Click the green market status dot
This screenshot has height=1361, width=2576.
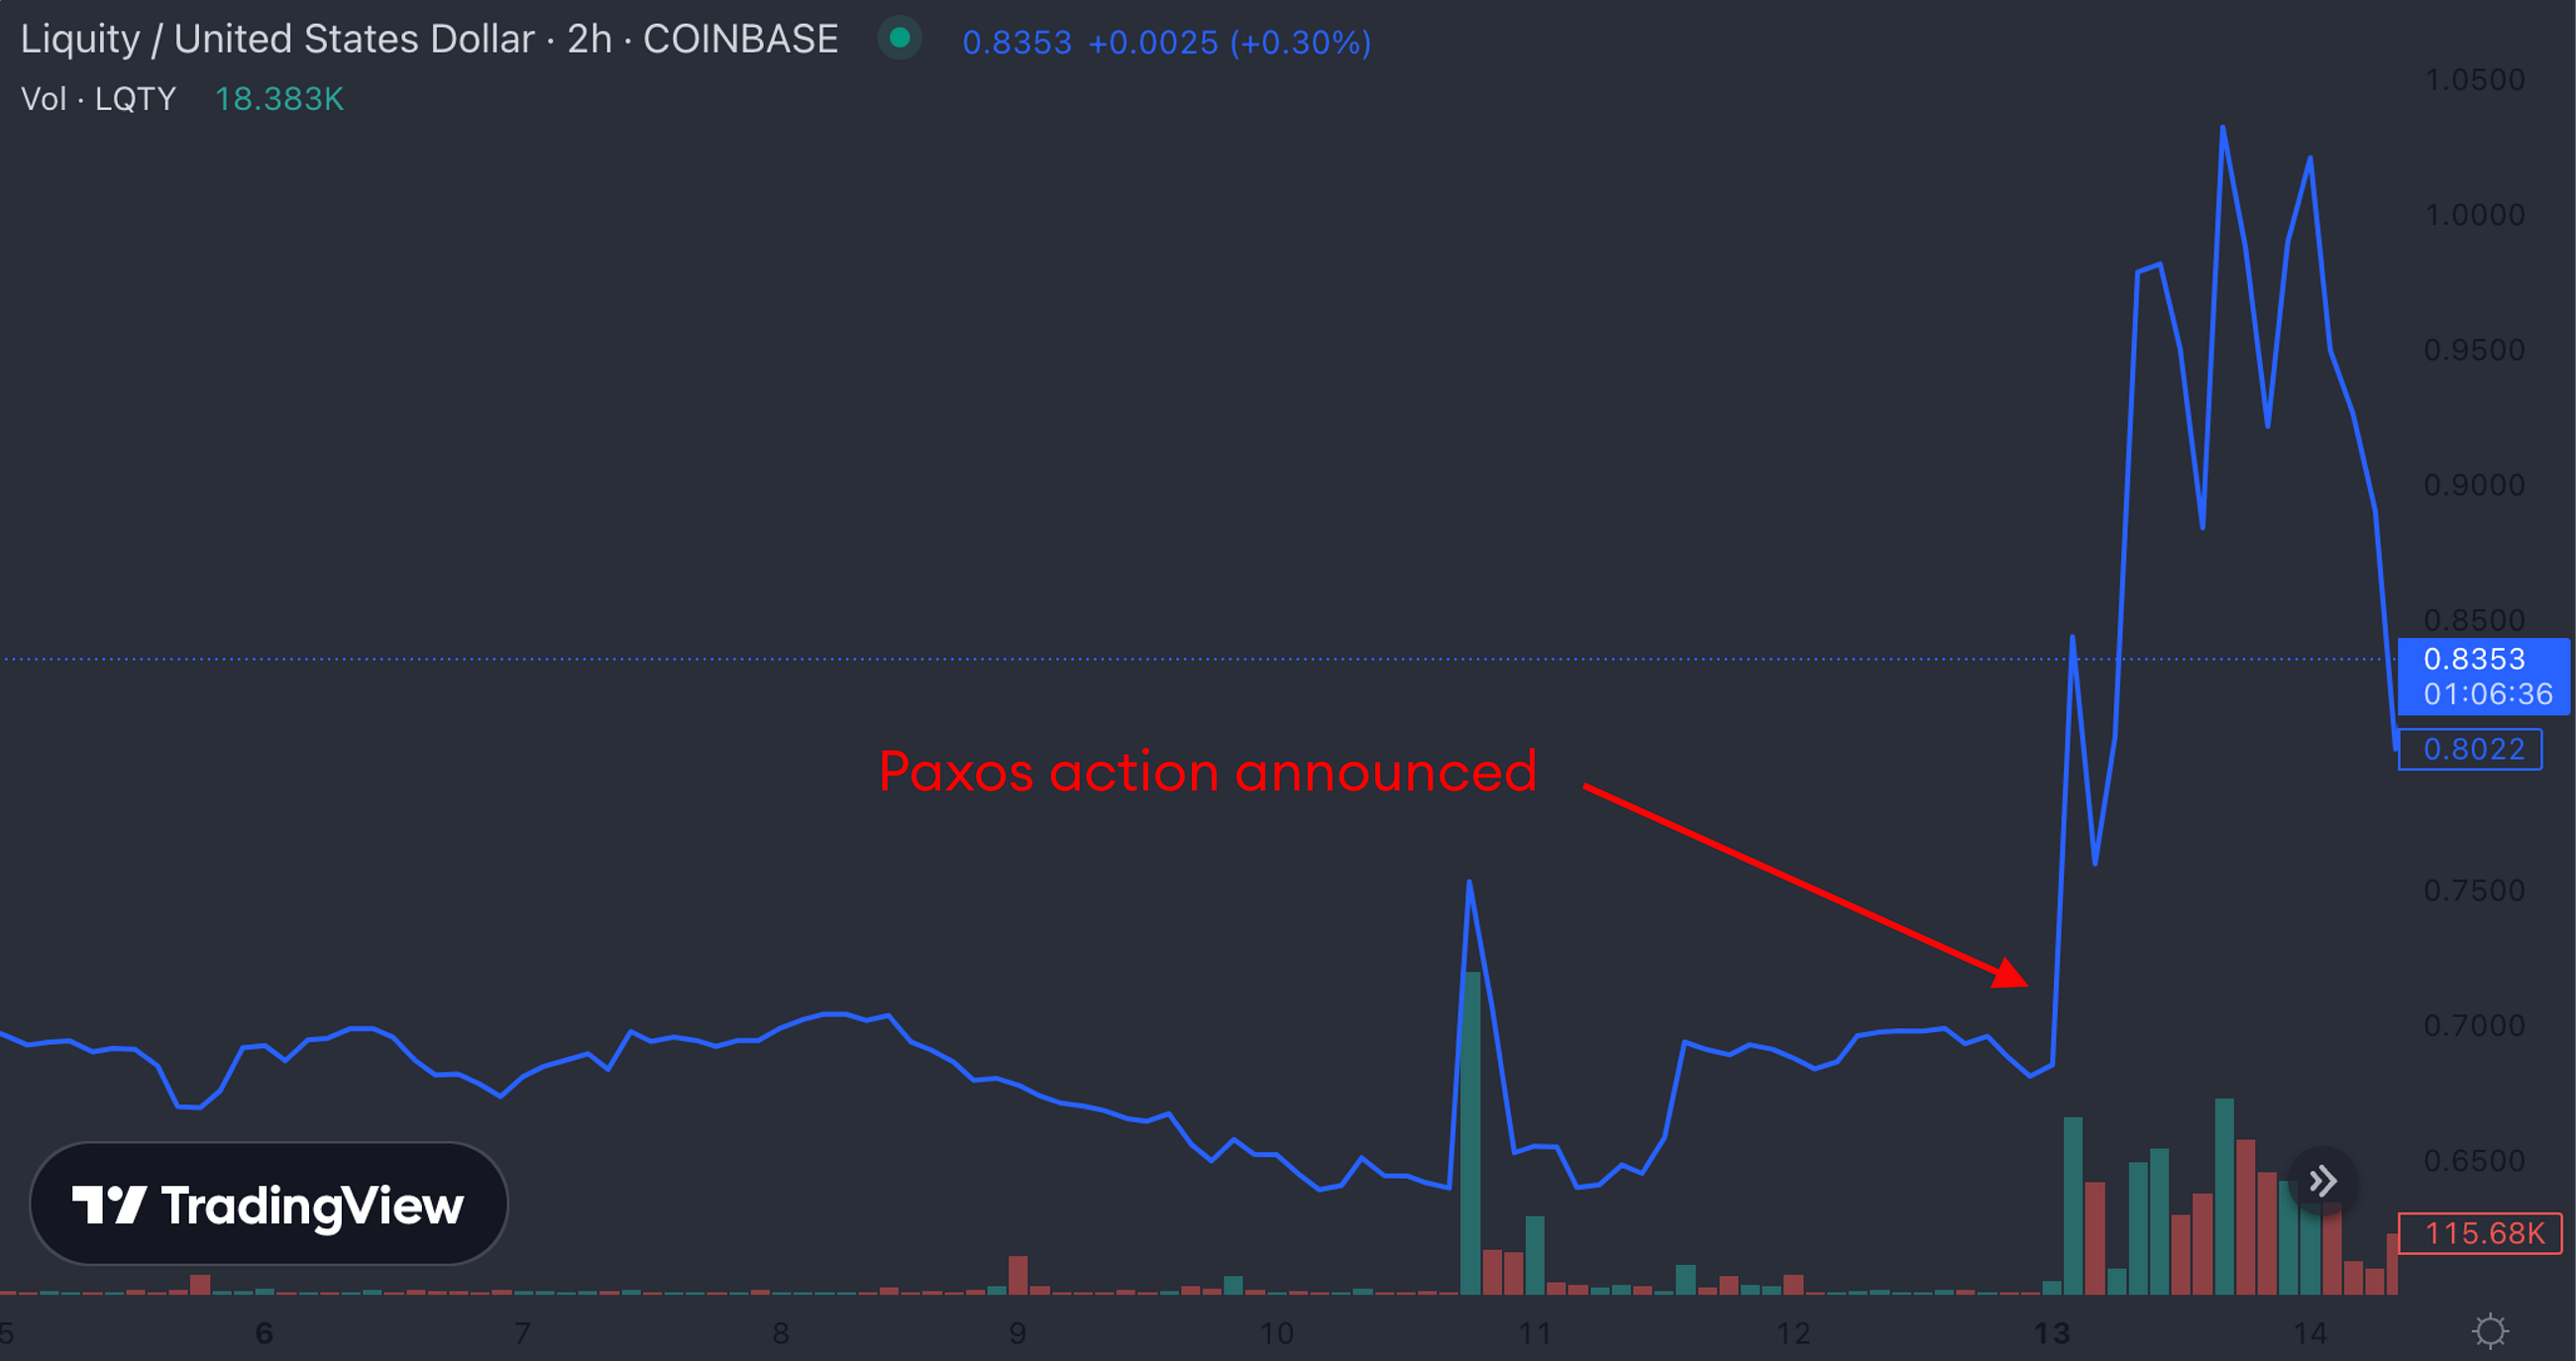(899, 38)
